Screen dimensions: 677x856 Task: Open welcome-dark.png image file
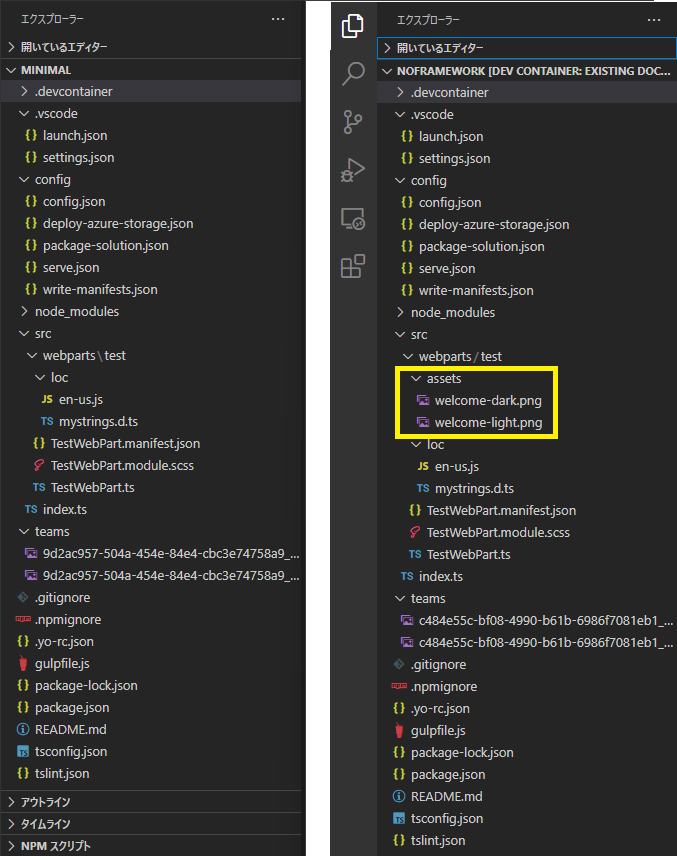(488, 401)
